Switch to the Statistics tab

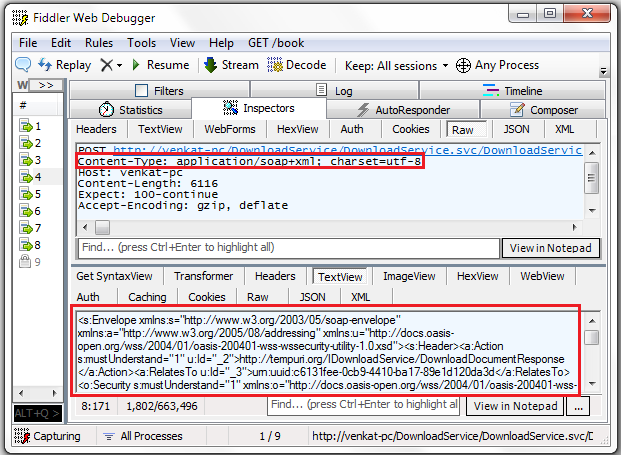point(130,110)
